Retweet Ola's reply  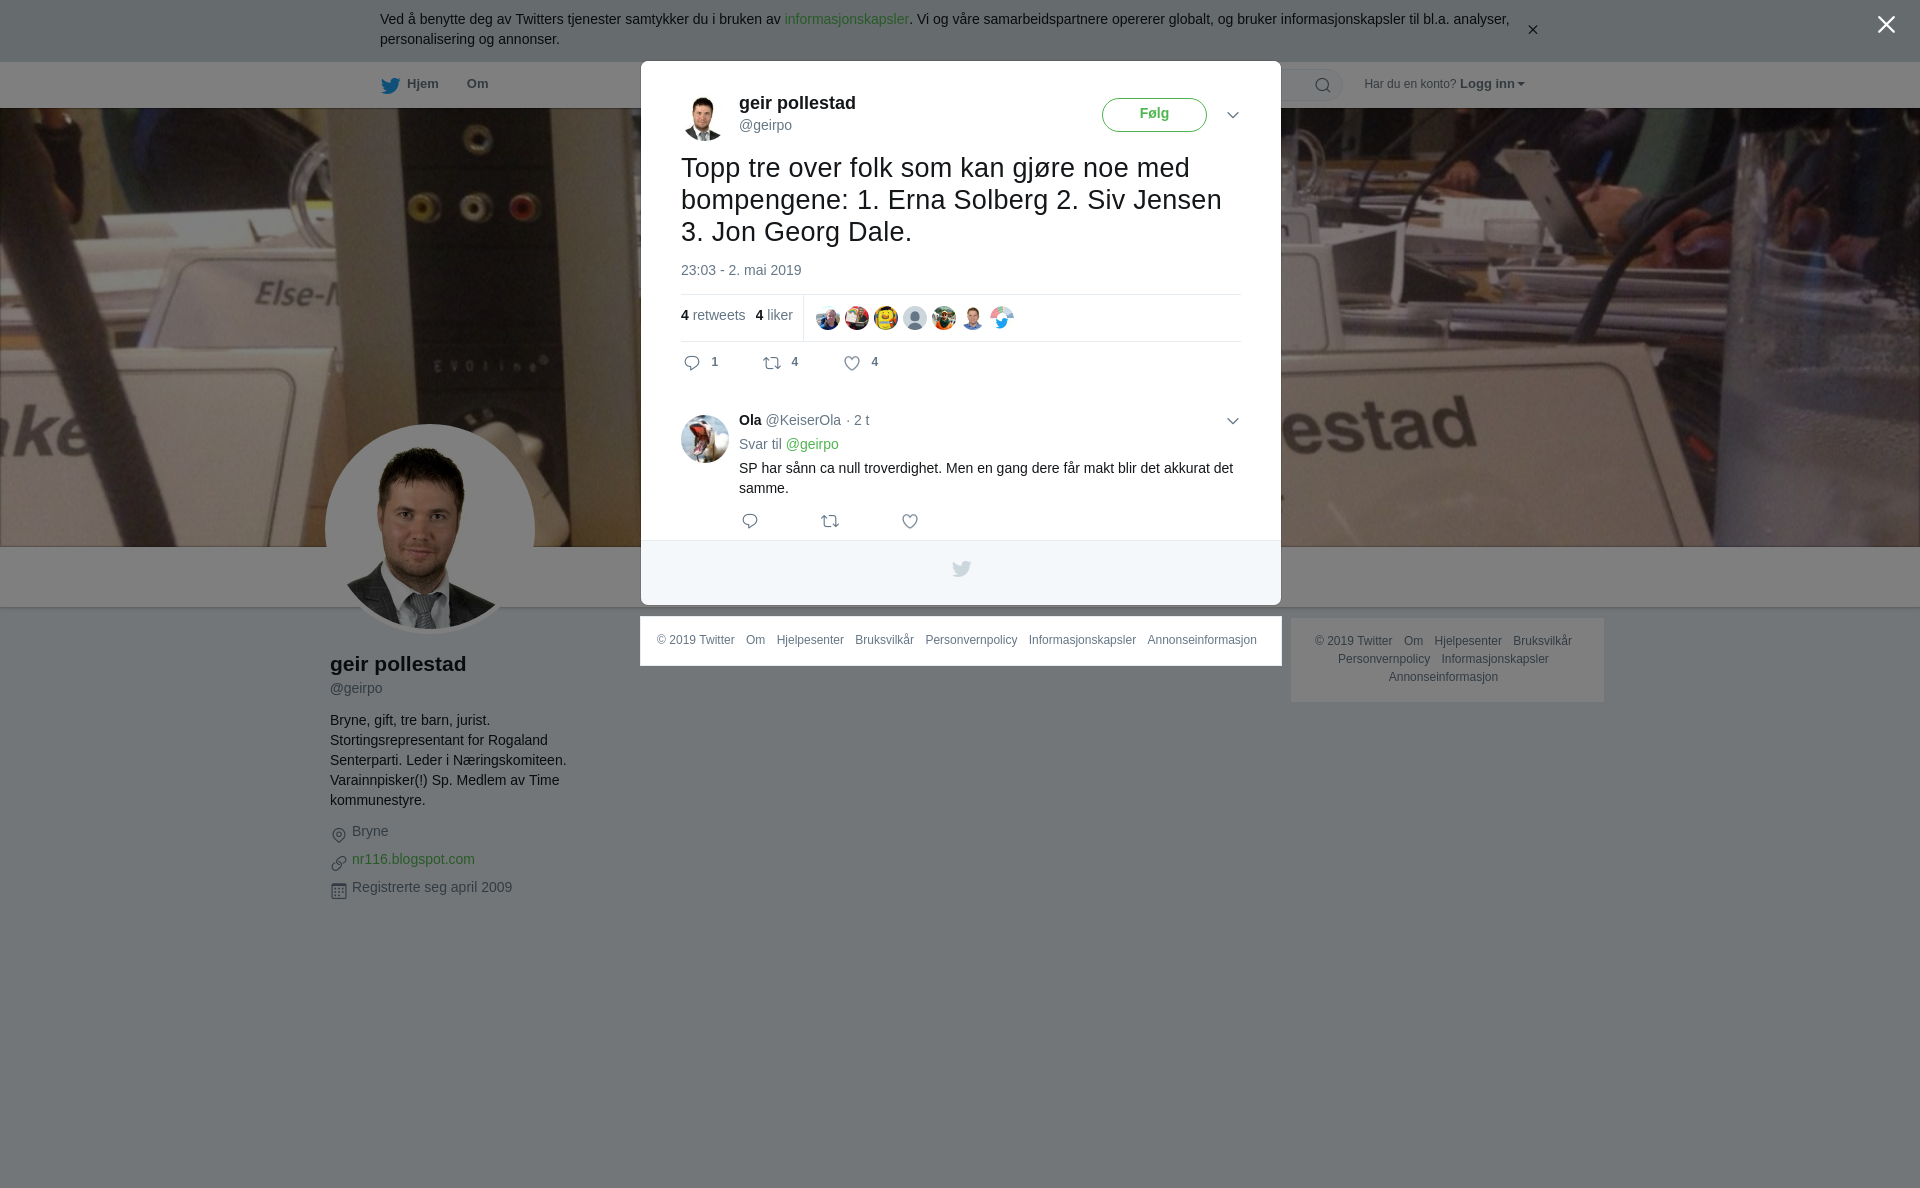tap(830, 521)
